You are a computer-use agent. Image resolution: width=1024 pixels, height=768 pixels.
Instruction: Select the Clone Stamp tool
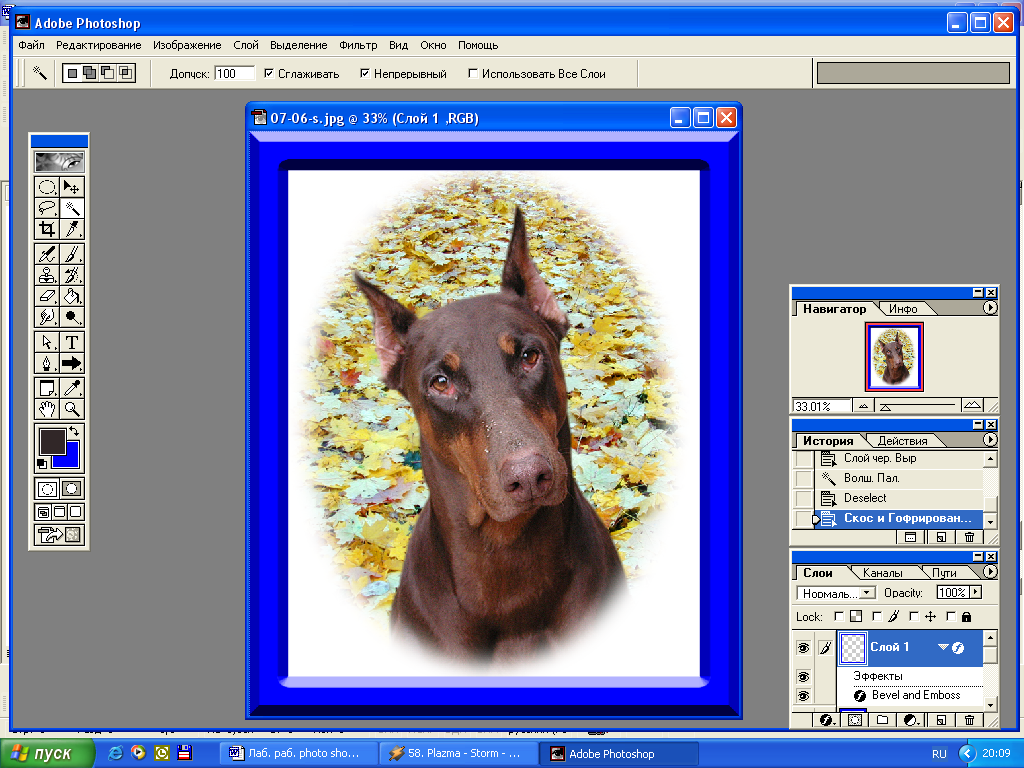(x=47, y=275)
